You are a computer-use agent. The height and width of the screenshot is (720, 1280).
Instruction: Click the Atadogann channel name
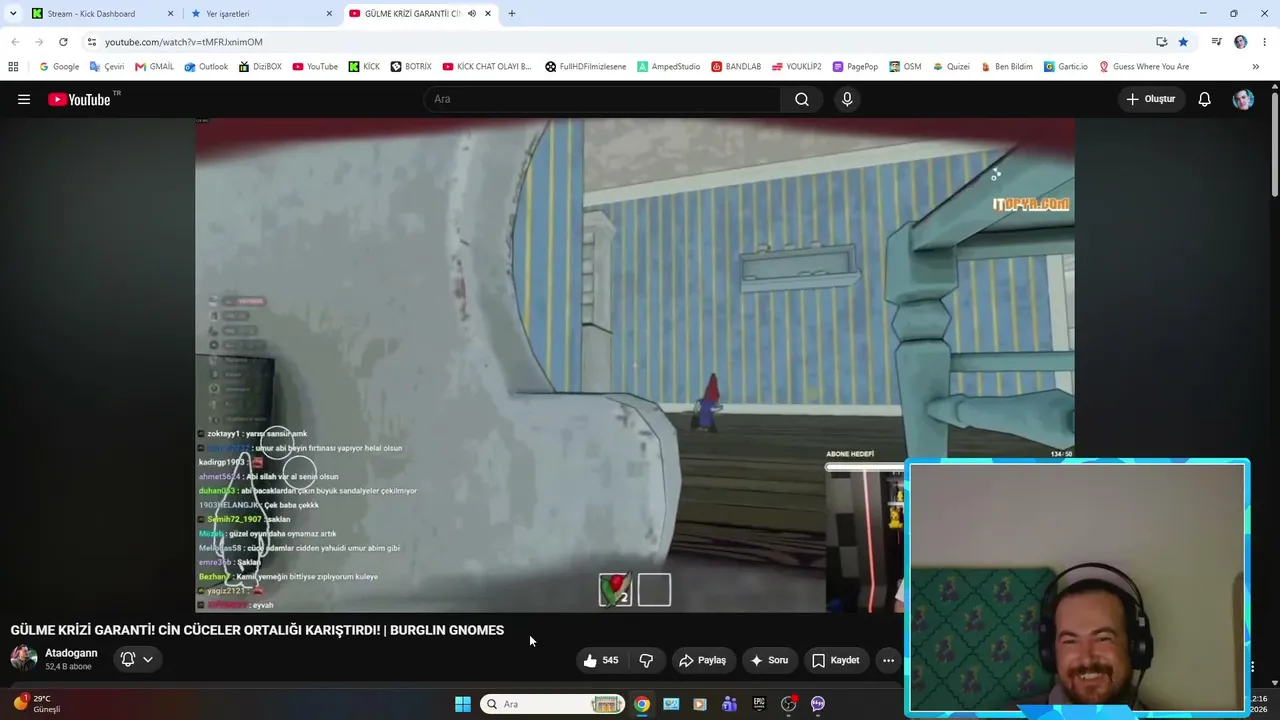(x=71, y=653)
